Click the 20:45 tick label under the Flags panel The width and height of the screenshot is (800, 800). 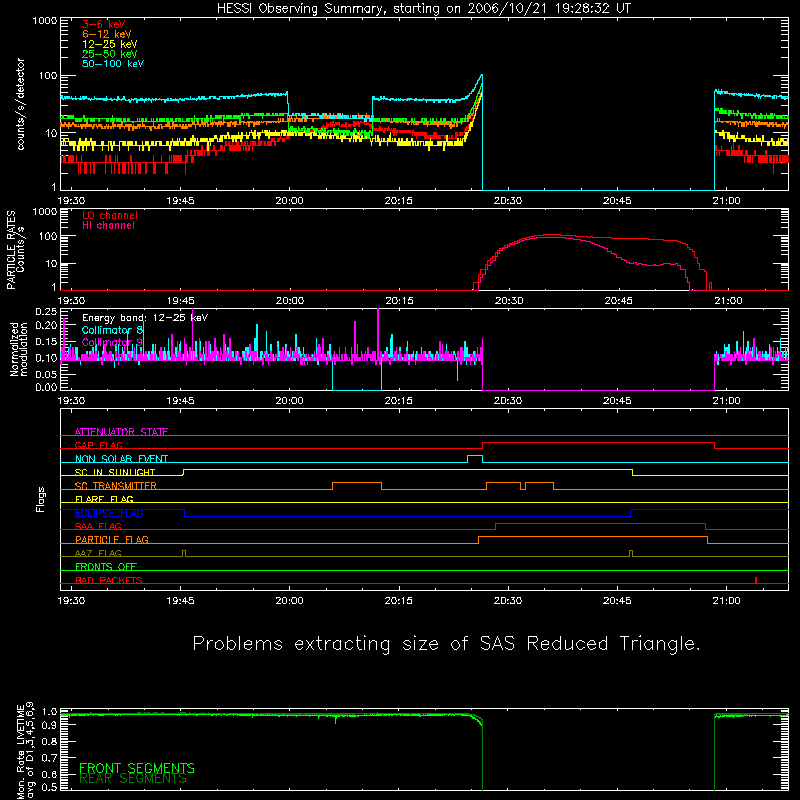[x=617, y=601]
